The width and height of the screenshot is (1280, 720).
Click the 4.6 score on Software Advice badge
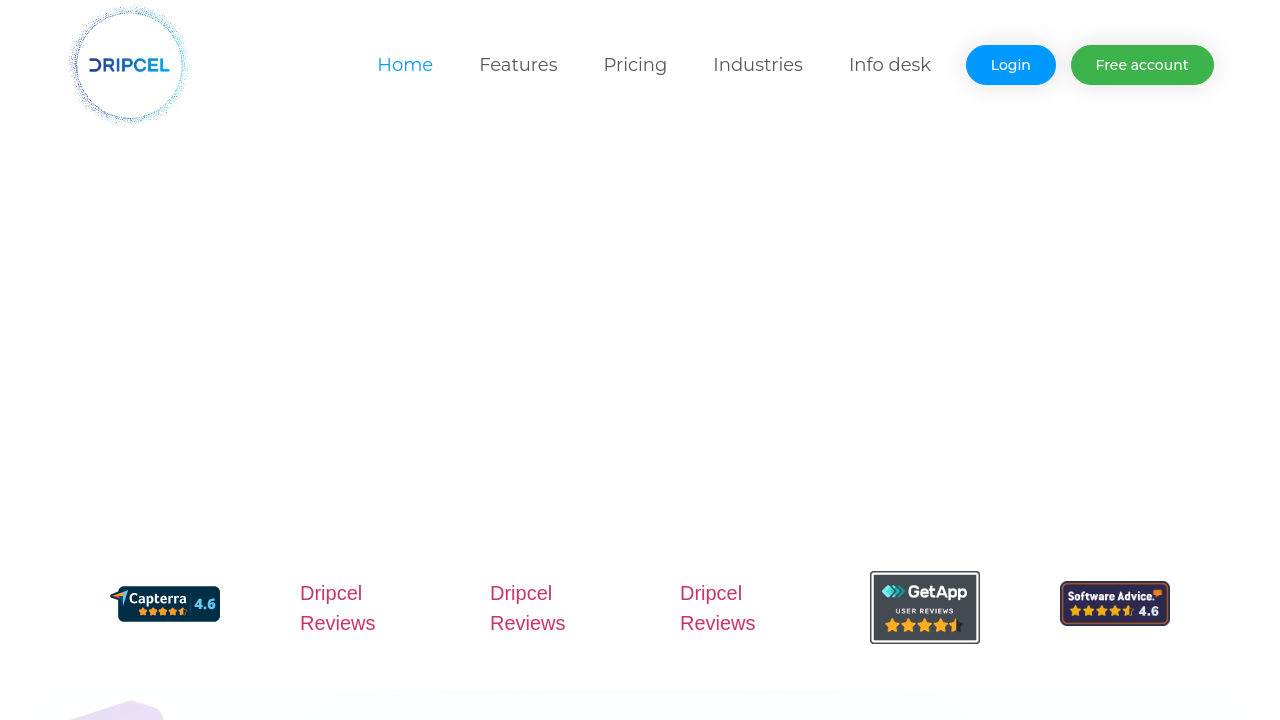click(1148, 611)
